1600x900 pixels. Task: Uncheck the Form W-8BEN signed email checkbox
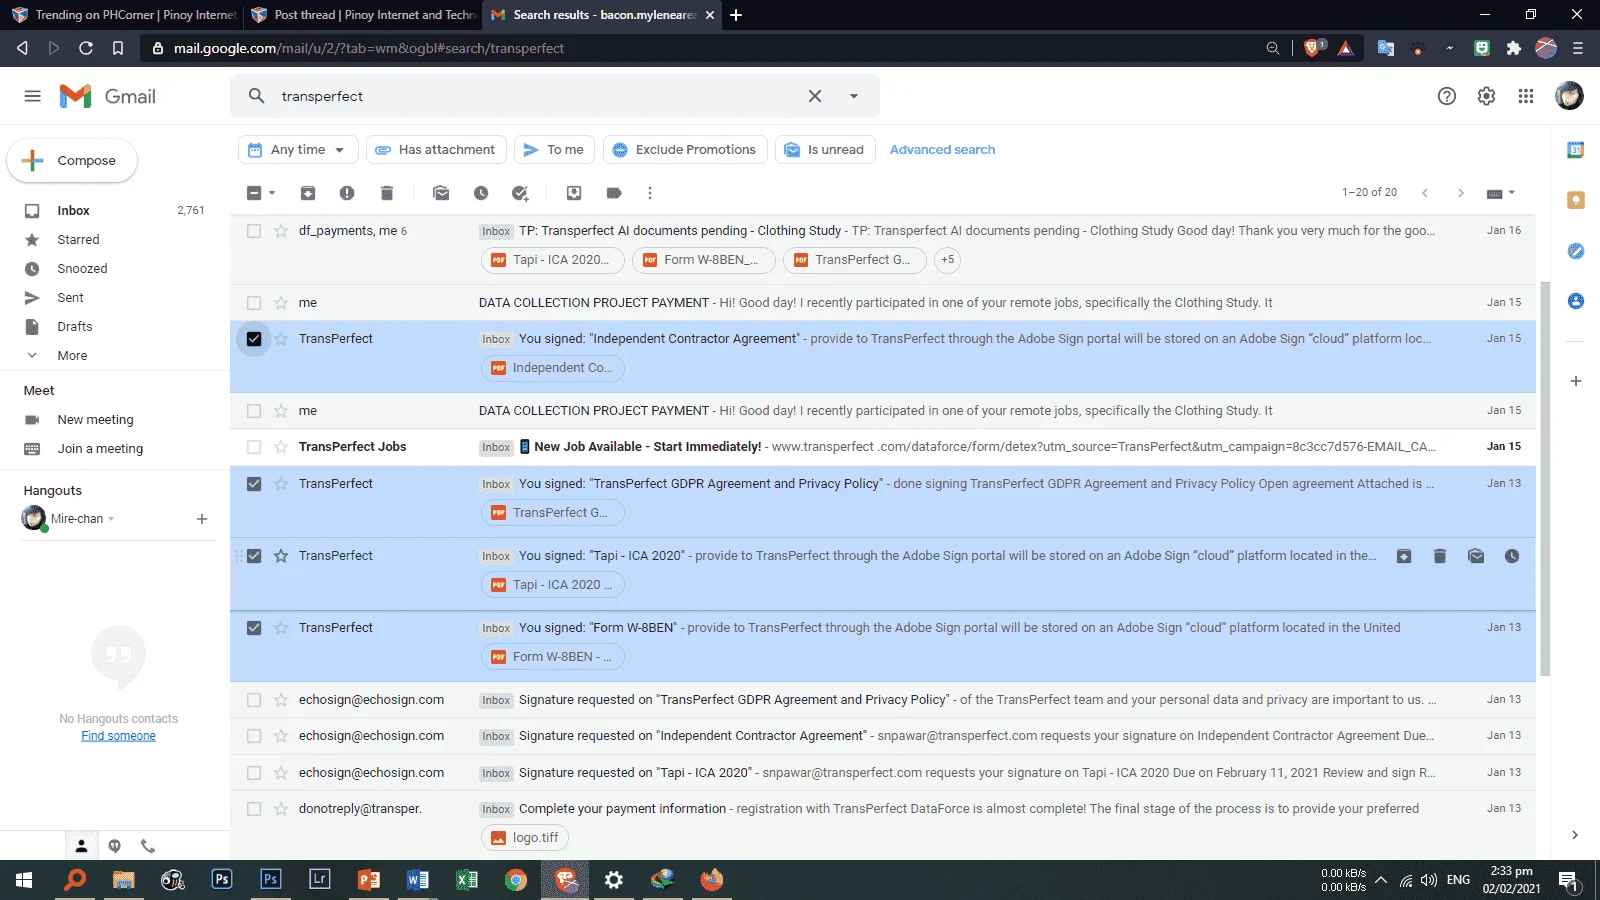coord(254,628)
